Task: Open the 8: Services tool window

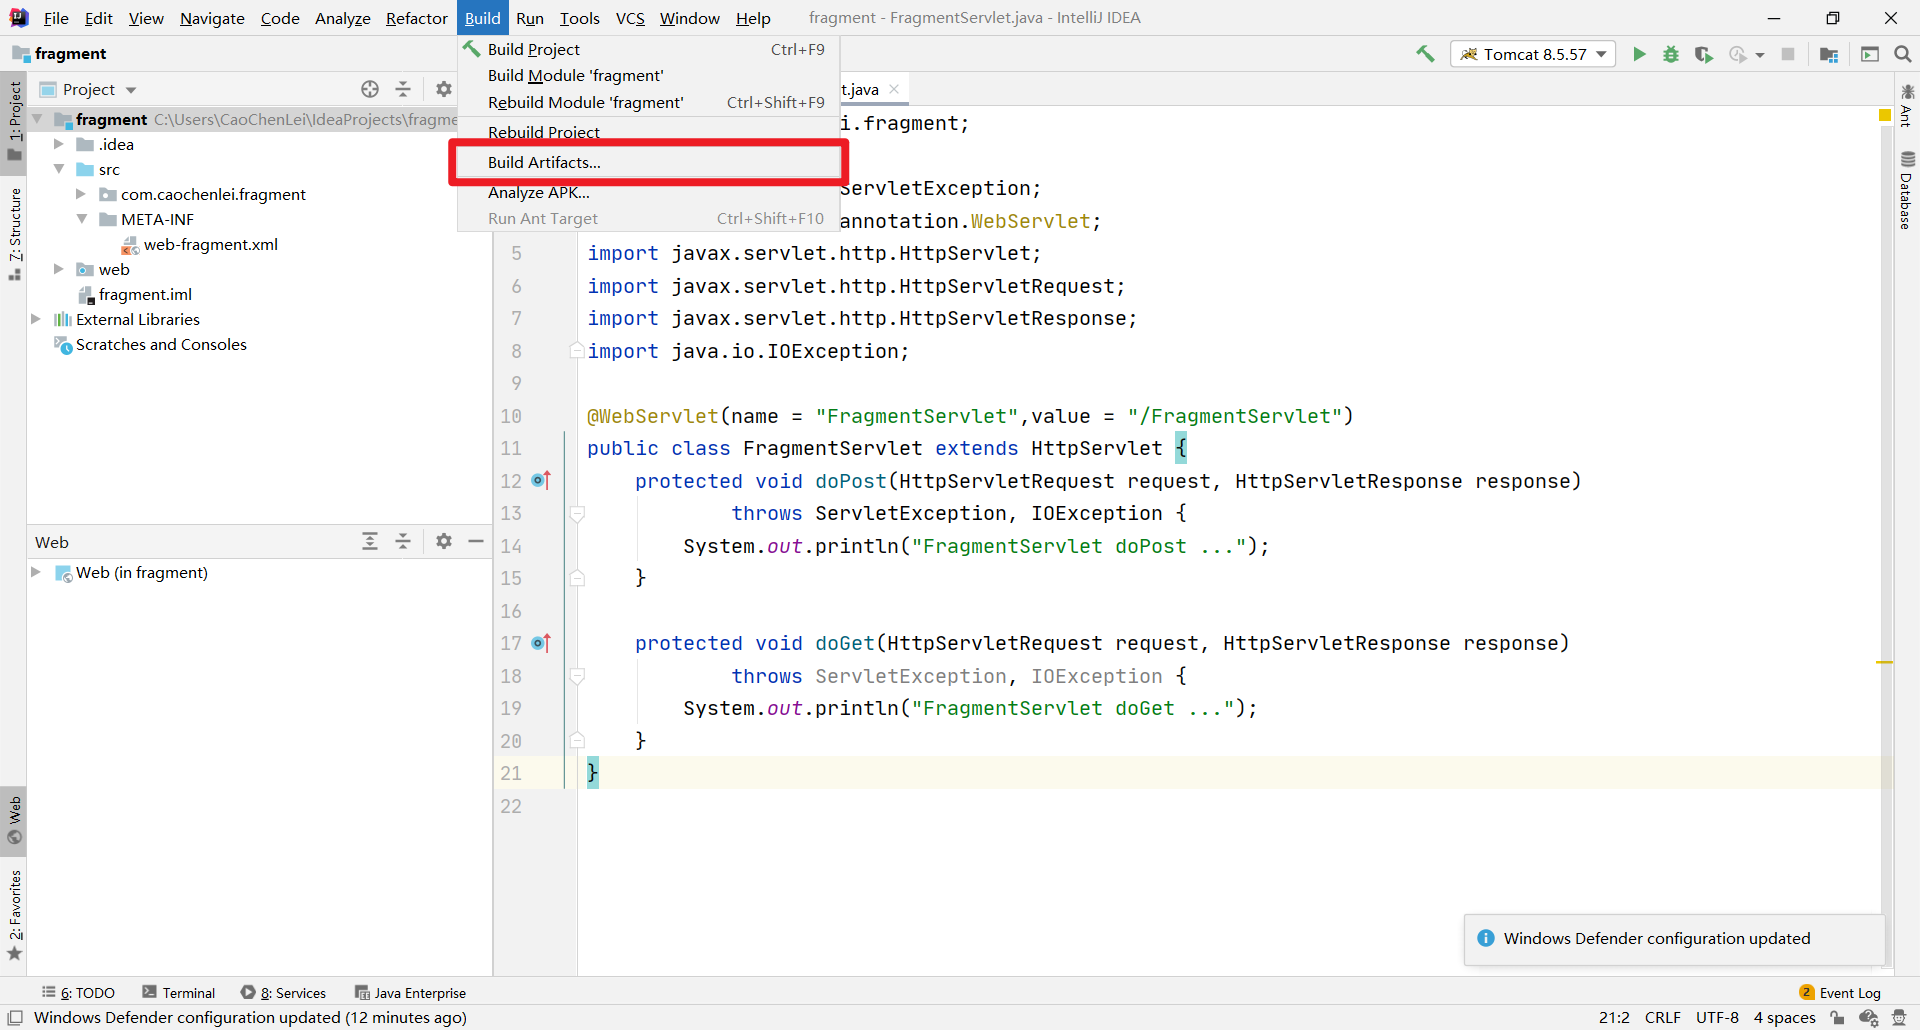Action: [x=284, y=993]
